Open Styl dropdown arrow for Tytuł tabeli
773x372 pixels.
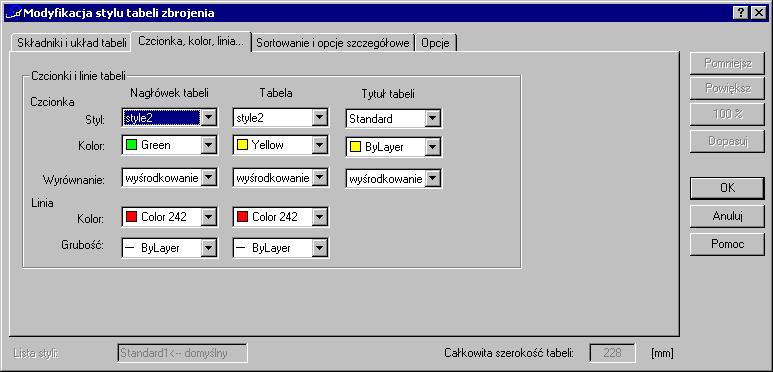(x=432, y=119)
